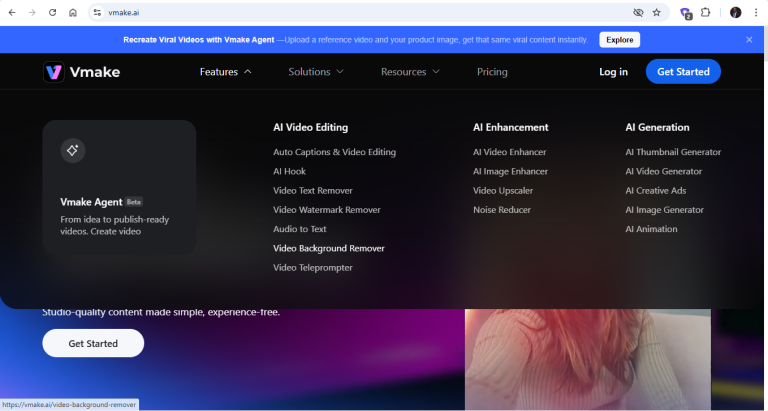
Task: Open the Chrome three-dot menu
Action: (x=756, y=13)
